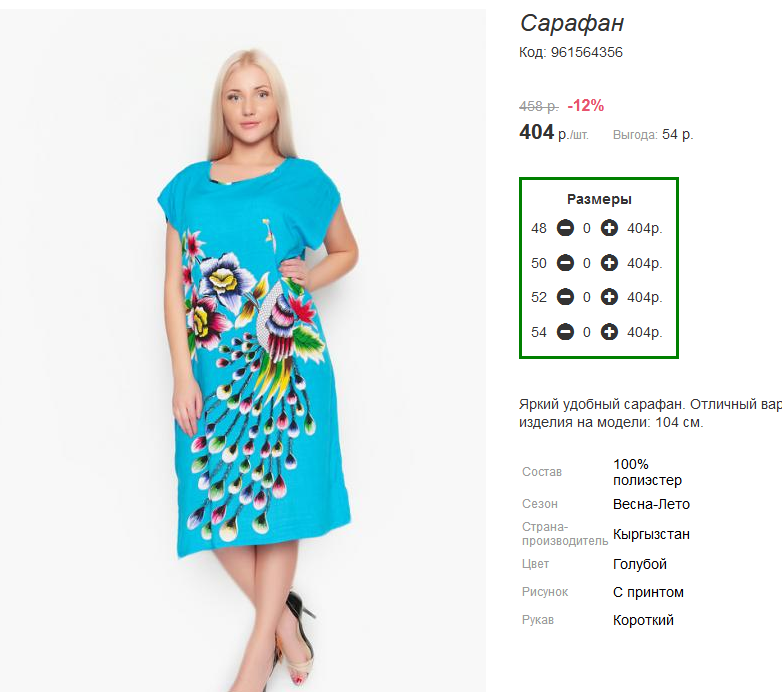Increase quantity for size 54
Image resolution: width=782 pixels, height=692 pixels.
pos(609,332)
